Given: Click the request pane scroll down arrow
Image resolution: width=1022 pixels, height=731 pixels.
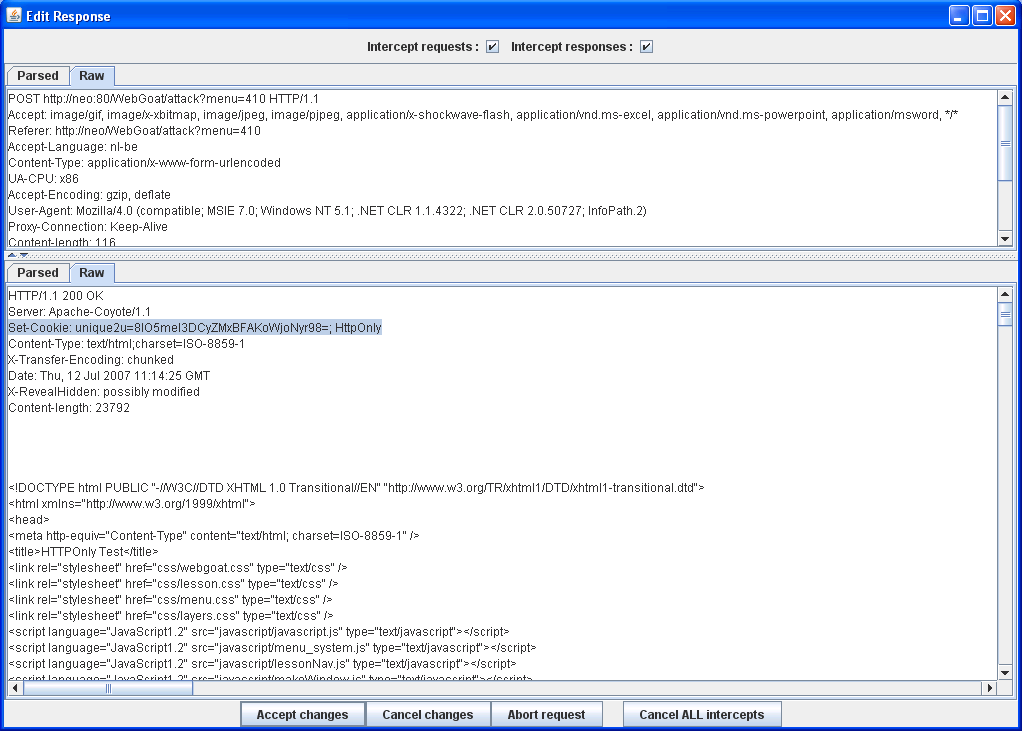Looking at the screenshot, I should coord(1005,238).
